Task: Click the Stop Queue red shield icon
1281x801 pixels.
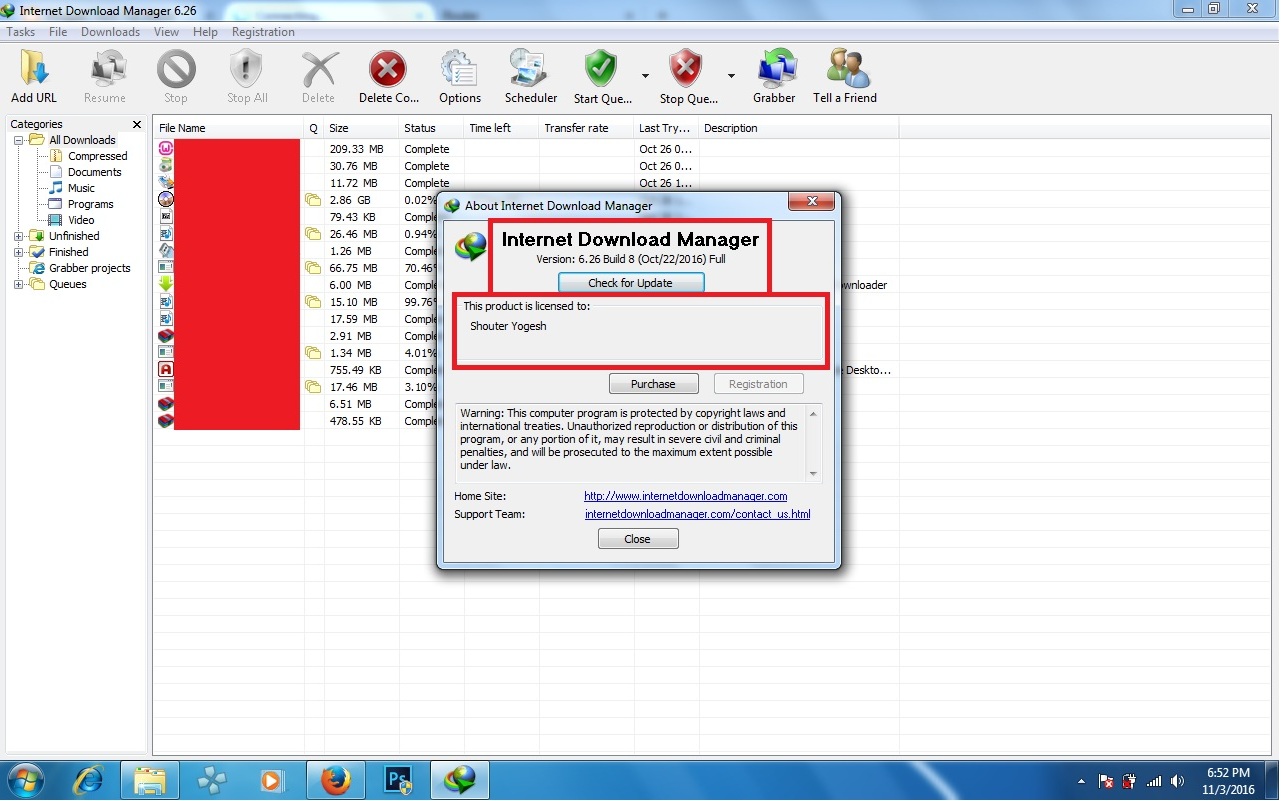Action: click(x=686, y=70)
